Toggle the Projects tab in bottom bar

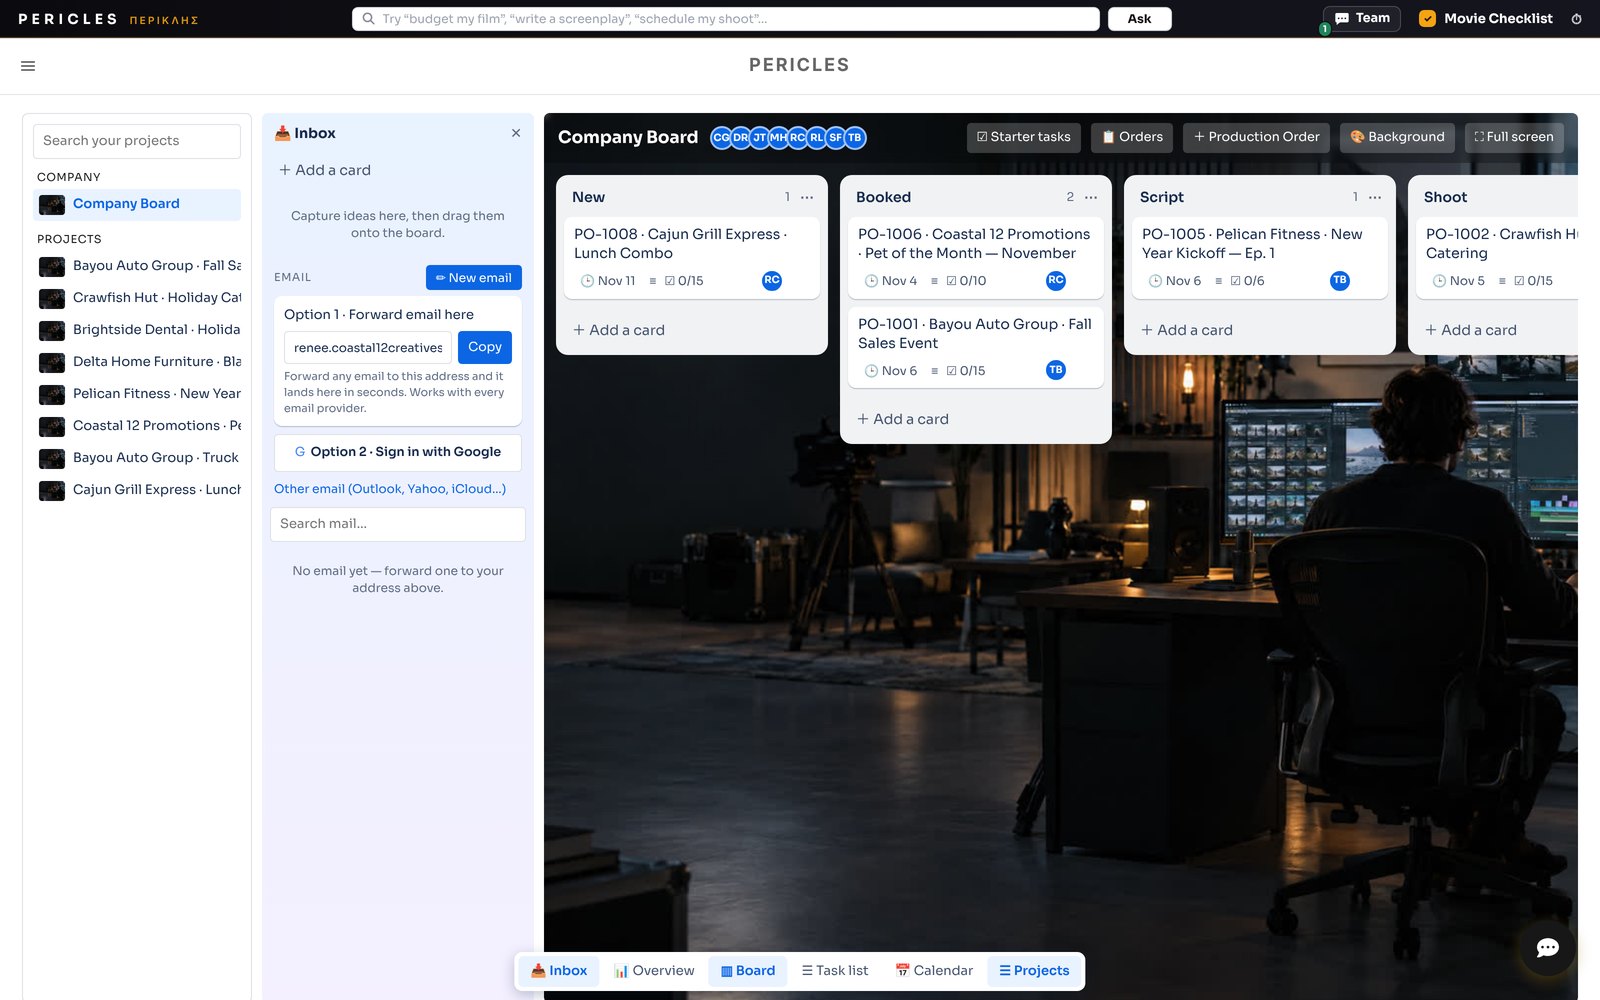click(1034, 971)
